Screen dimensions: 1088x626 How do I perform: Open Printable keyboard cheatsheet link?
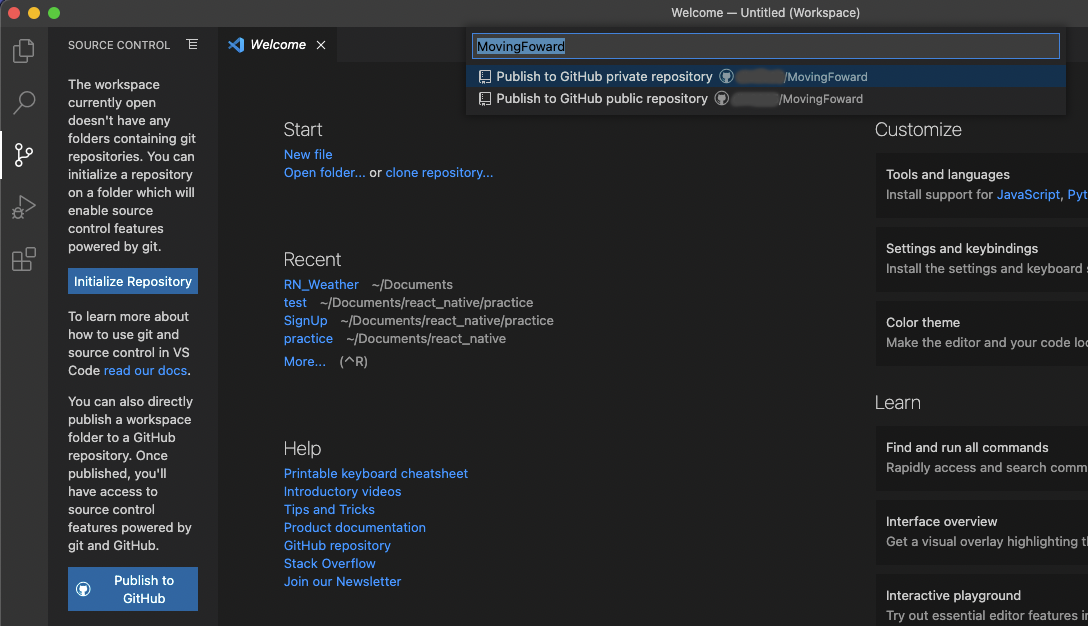coord(375,473)
